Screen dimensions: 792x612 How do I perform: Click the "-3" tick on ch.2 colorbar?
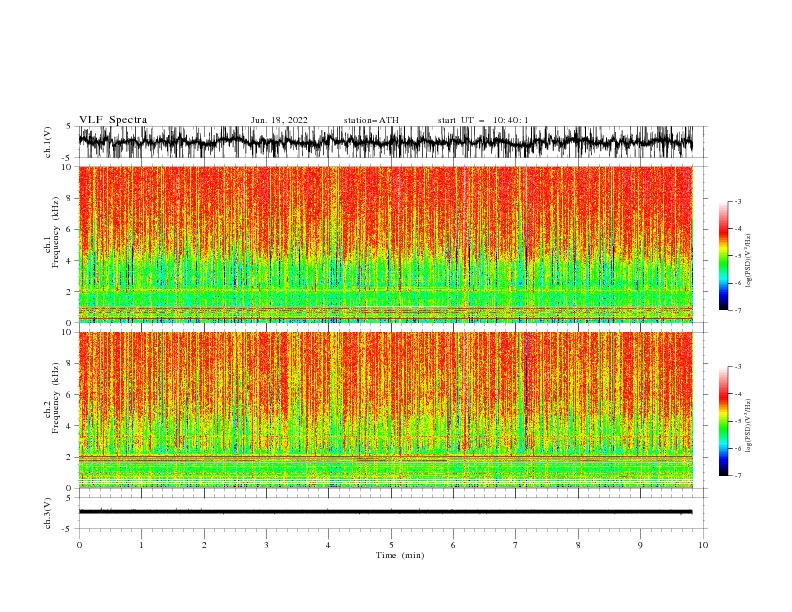coord(737,367)
